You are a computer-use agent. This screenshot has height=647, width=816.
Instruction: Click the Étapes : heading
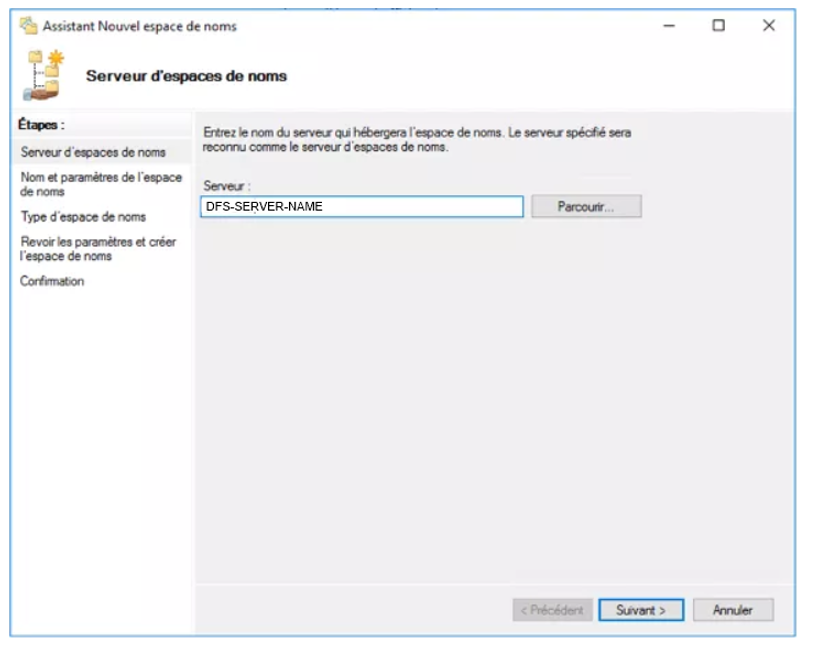[42, 126]
